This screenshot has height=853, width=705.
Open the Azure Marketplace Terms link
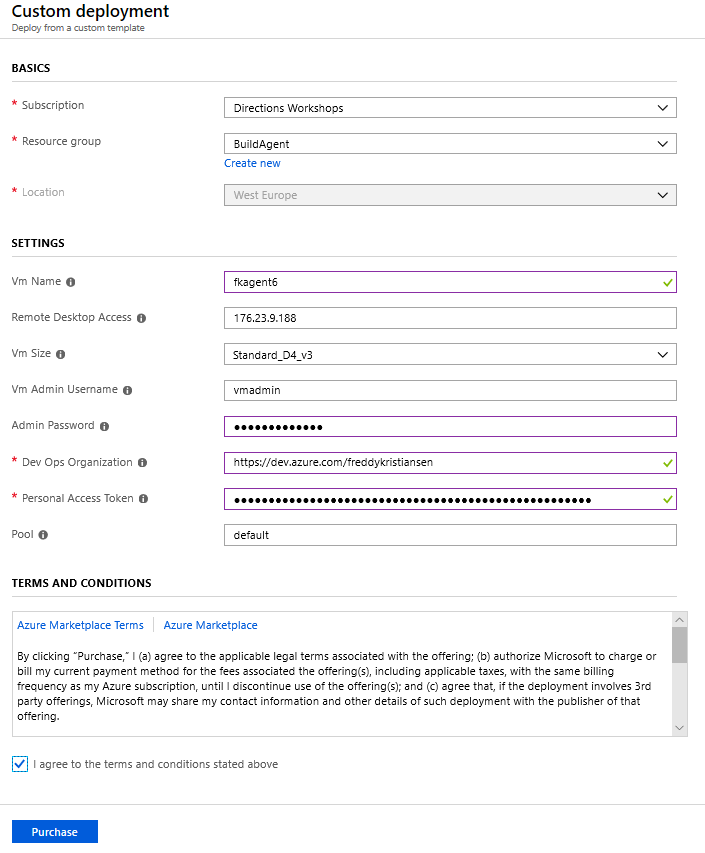point(80,625)
